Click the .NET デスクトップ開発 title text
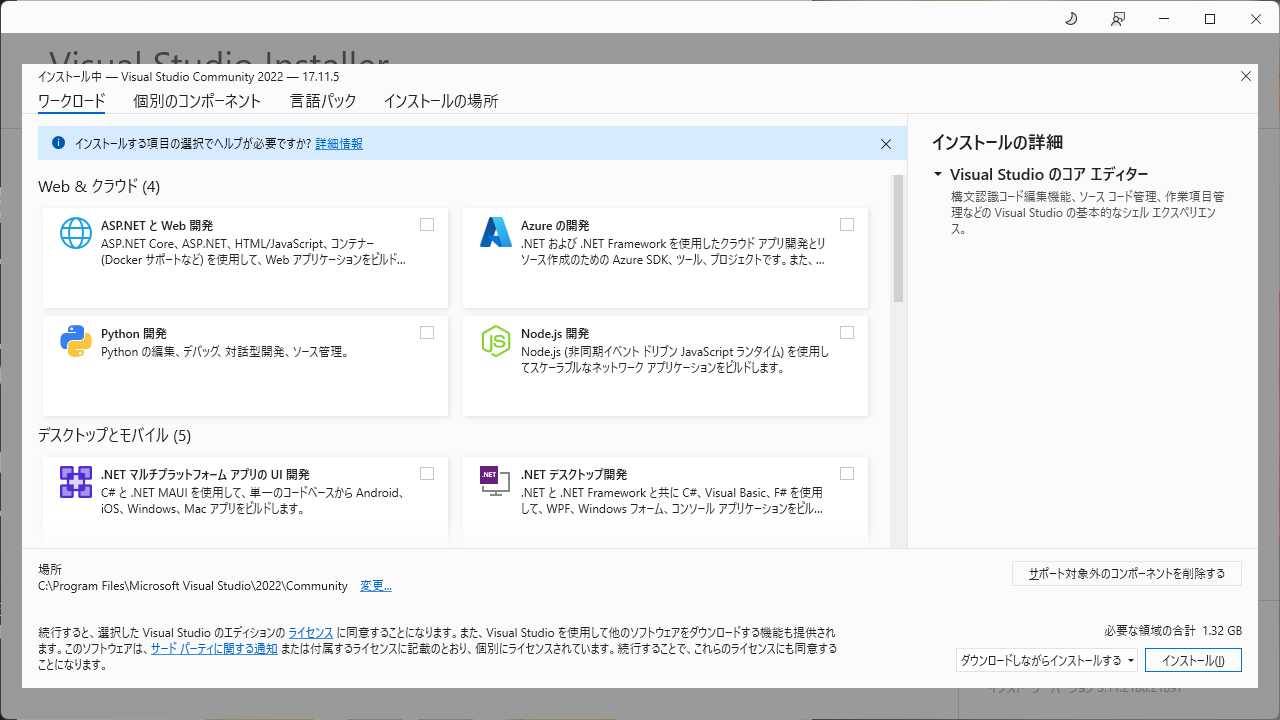This screenshot has height=720, width=1280. [574, 475]
